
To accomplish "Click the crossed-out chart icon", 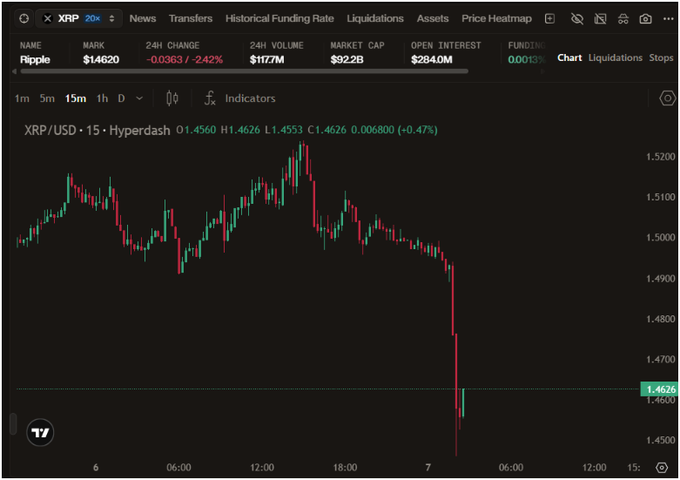I will pyautogui.click(x=600, y=19).
